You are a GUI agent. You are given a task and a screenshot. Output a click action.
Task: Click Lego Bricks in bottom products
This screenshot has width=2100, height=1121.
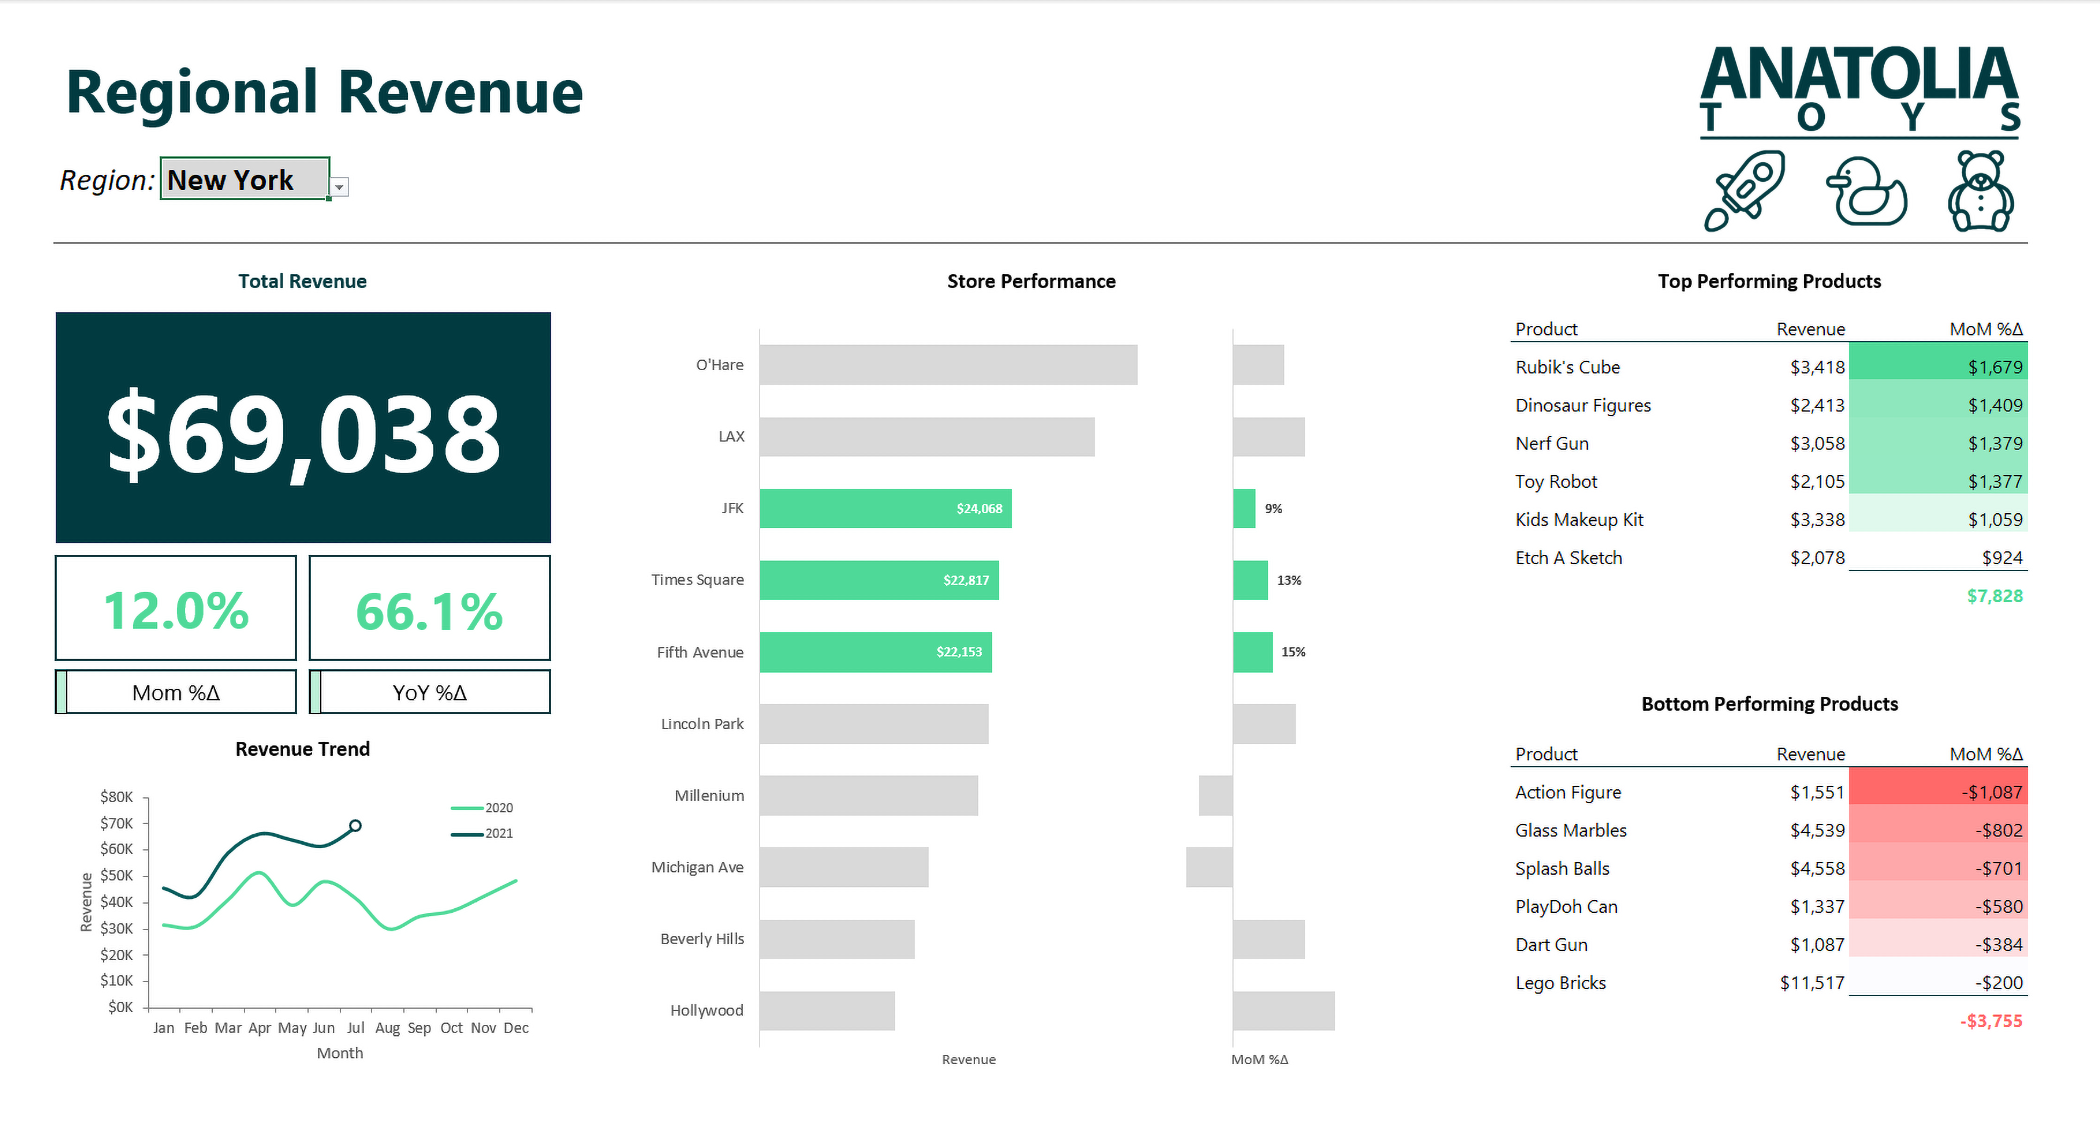coord(1560,983)
